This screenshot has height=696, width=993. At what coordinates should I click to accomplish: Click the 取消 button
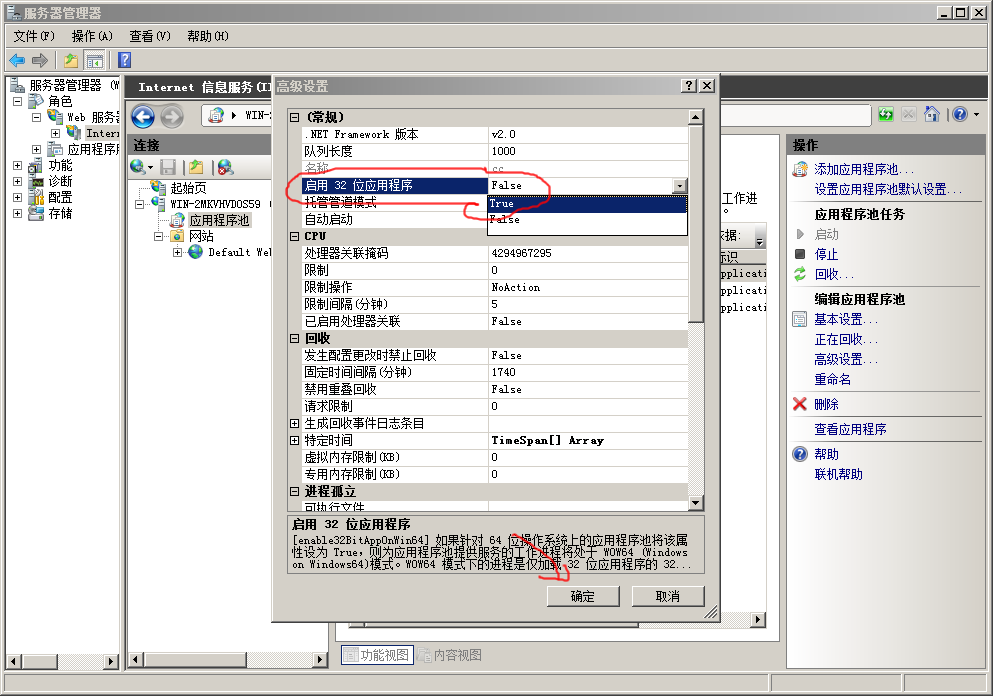tap(667, 596)
